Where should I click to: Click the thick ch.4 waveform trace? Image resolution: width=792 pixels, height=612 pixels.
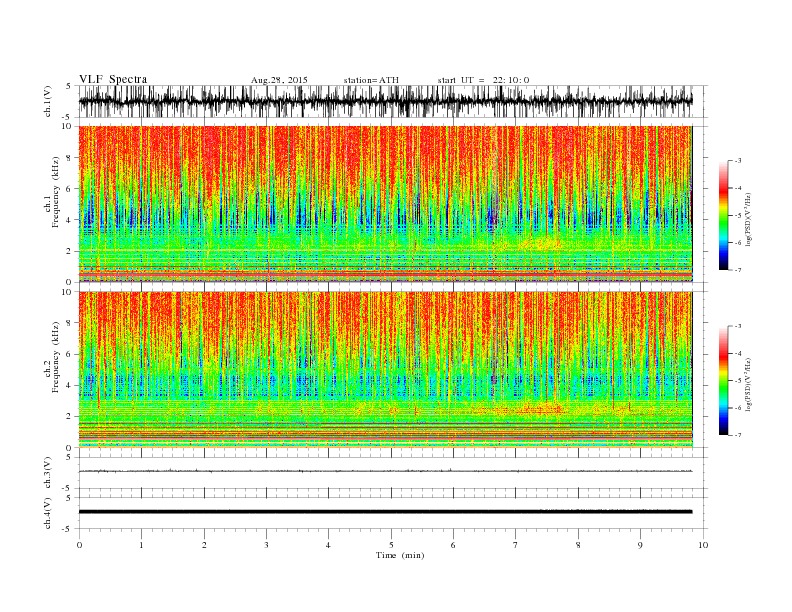[385, 512]
